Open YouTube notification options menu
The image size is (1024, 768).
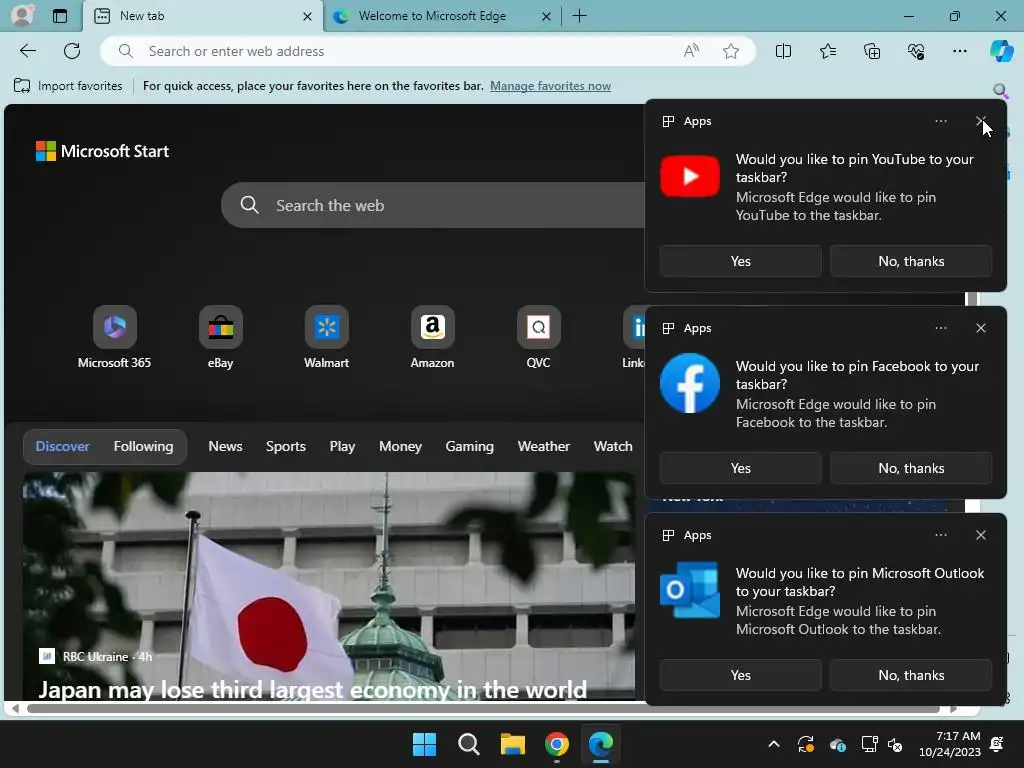pyautogui.click(x=940, y=121)
